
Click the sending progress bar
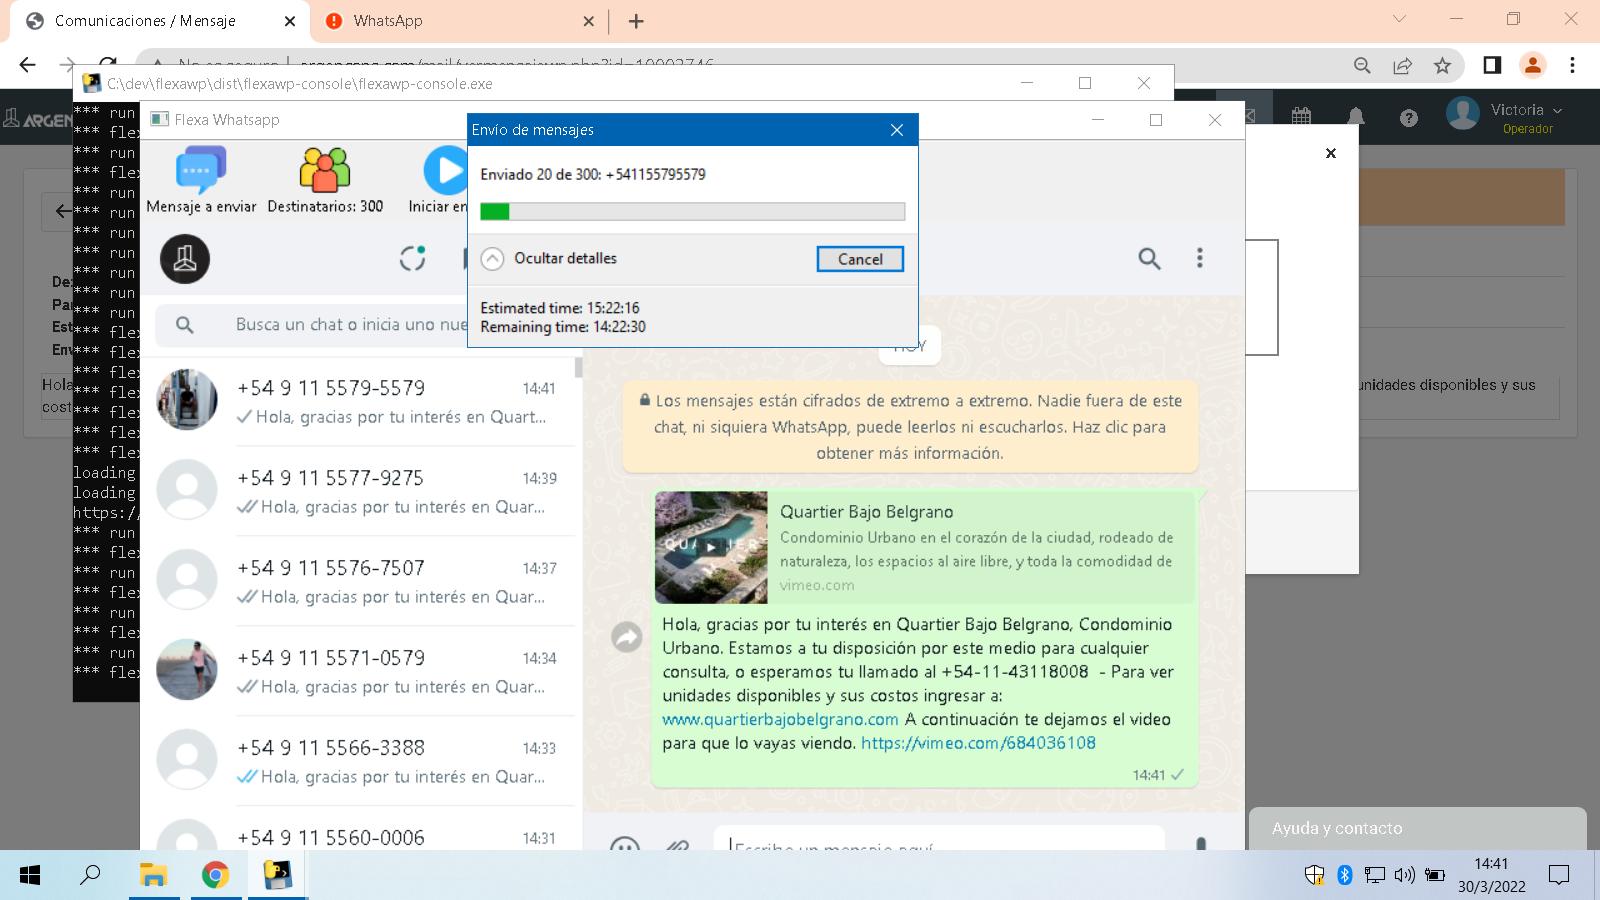pos(692,211)
